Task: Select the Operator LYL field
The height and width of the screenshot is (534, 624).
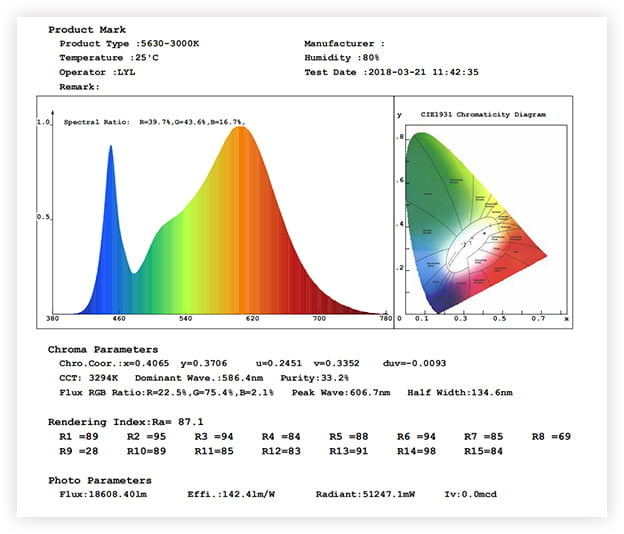Action: click(97, 72)
